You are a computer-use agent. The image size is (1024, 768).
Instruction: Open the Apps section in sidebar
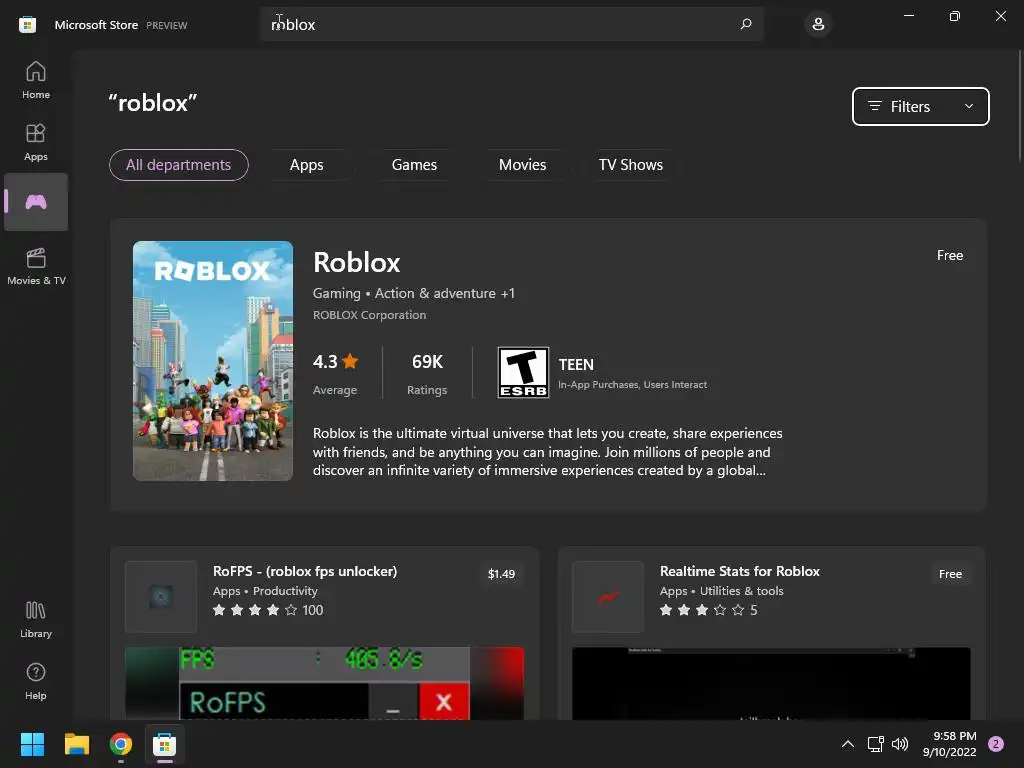coord(36,142)
